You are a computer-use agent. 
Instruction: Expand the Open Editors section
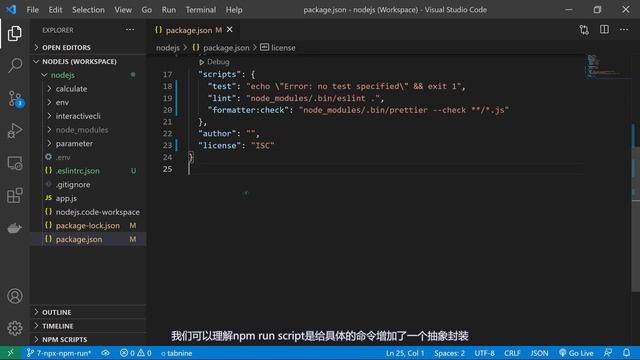tap(88, 47)
